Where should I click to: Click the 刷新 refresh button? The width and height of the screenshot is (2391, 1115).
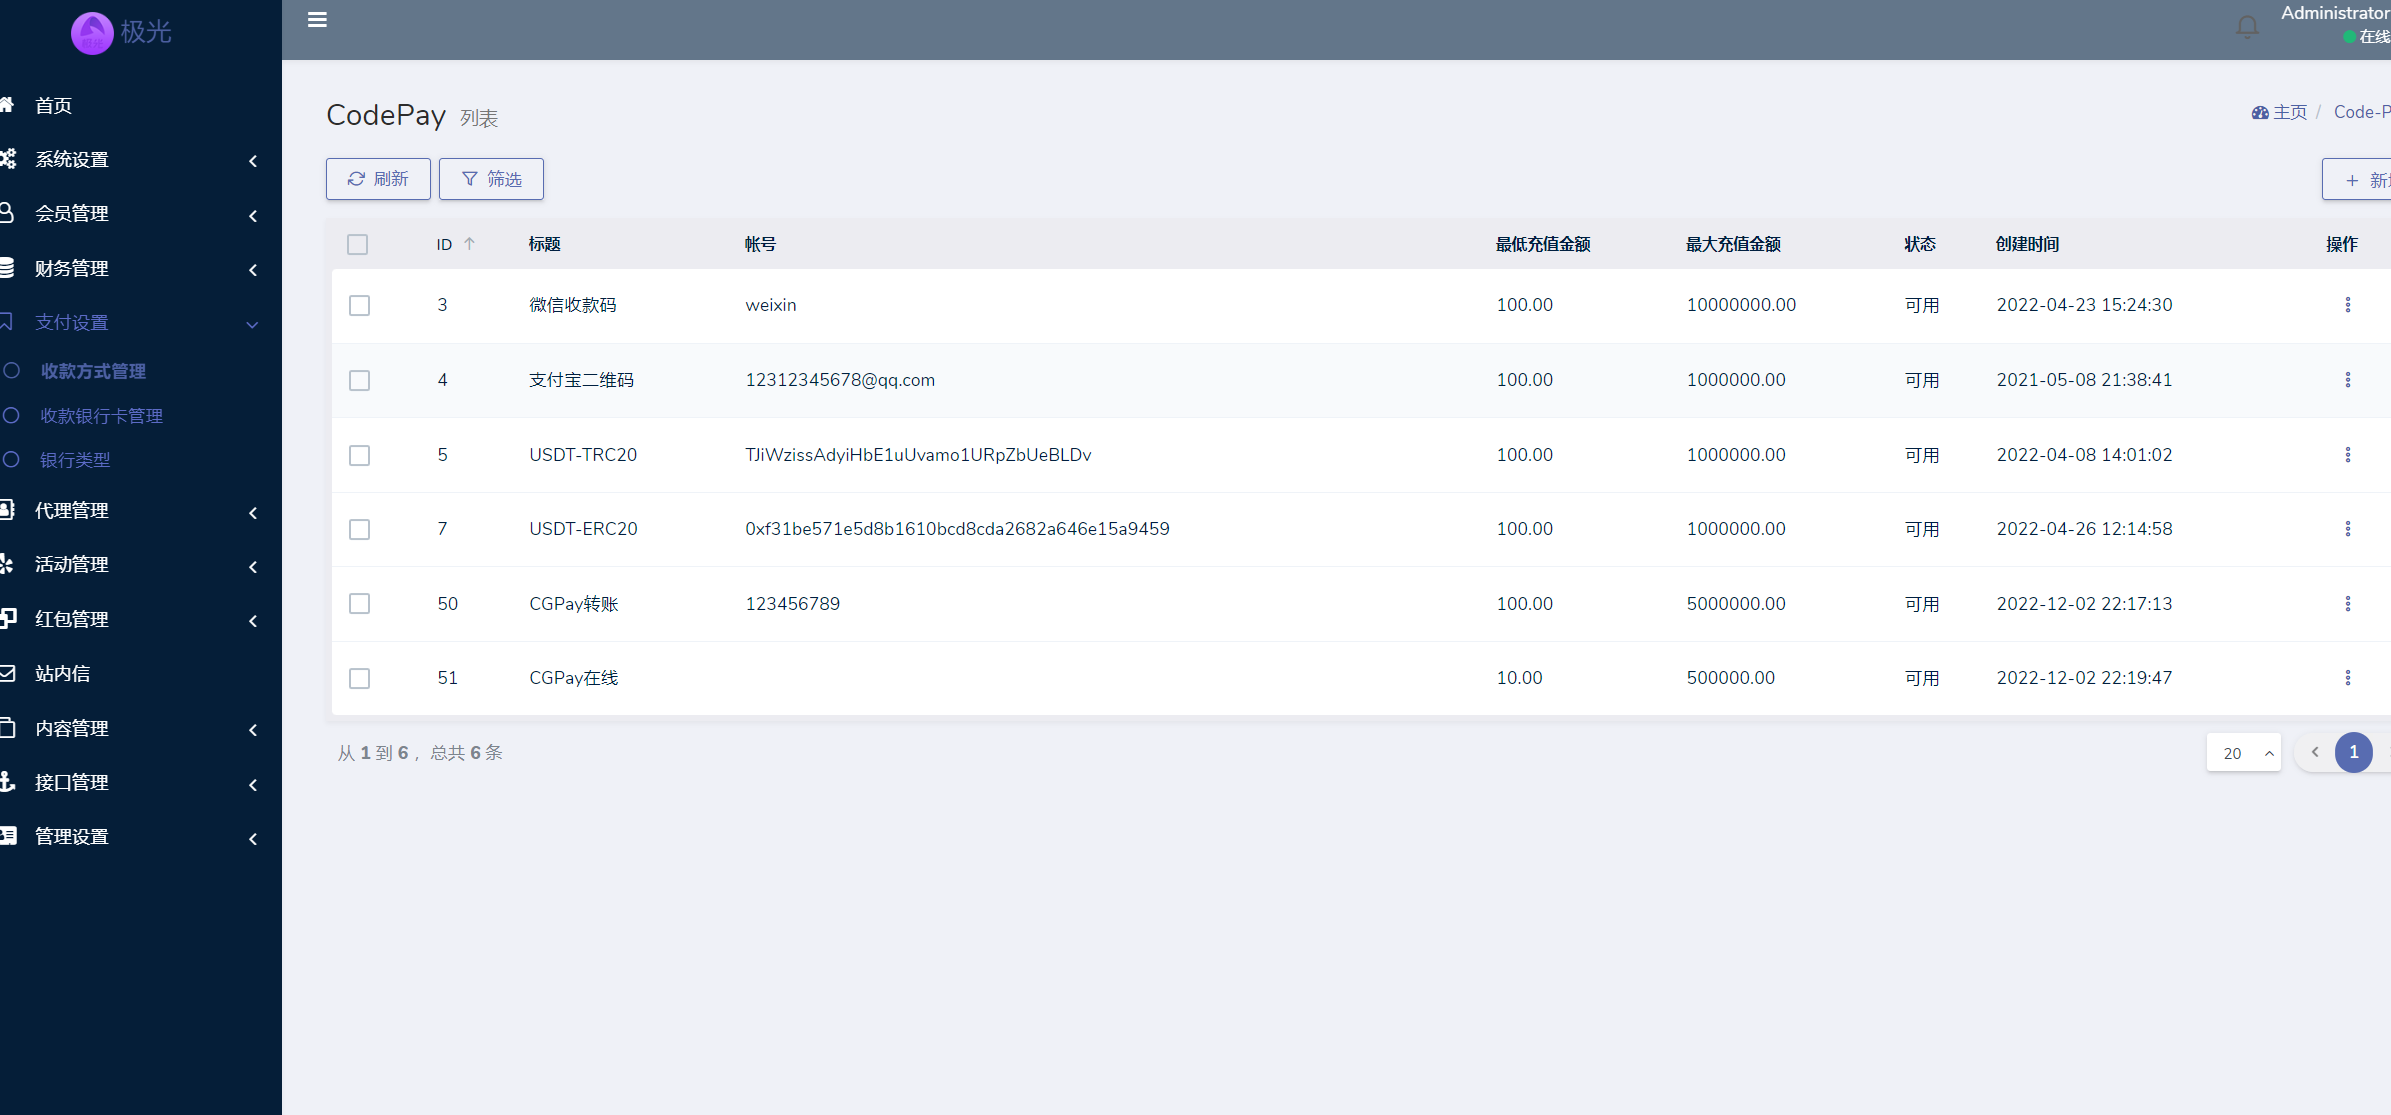(x=378, y=179)
